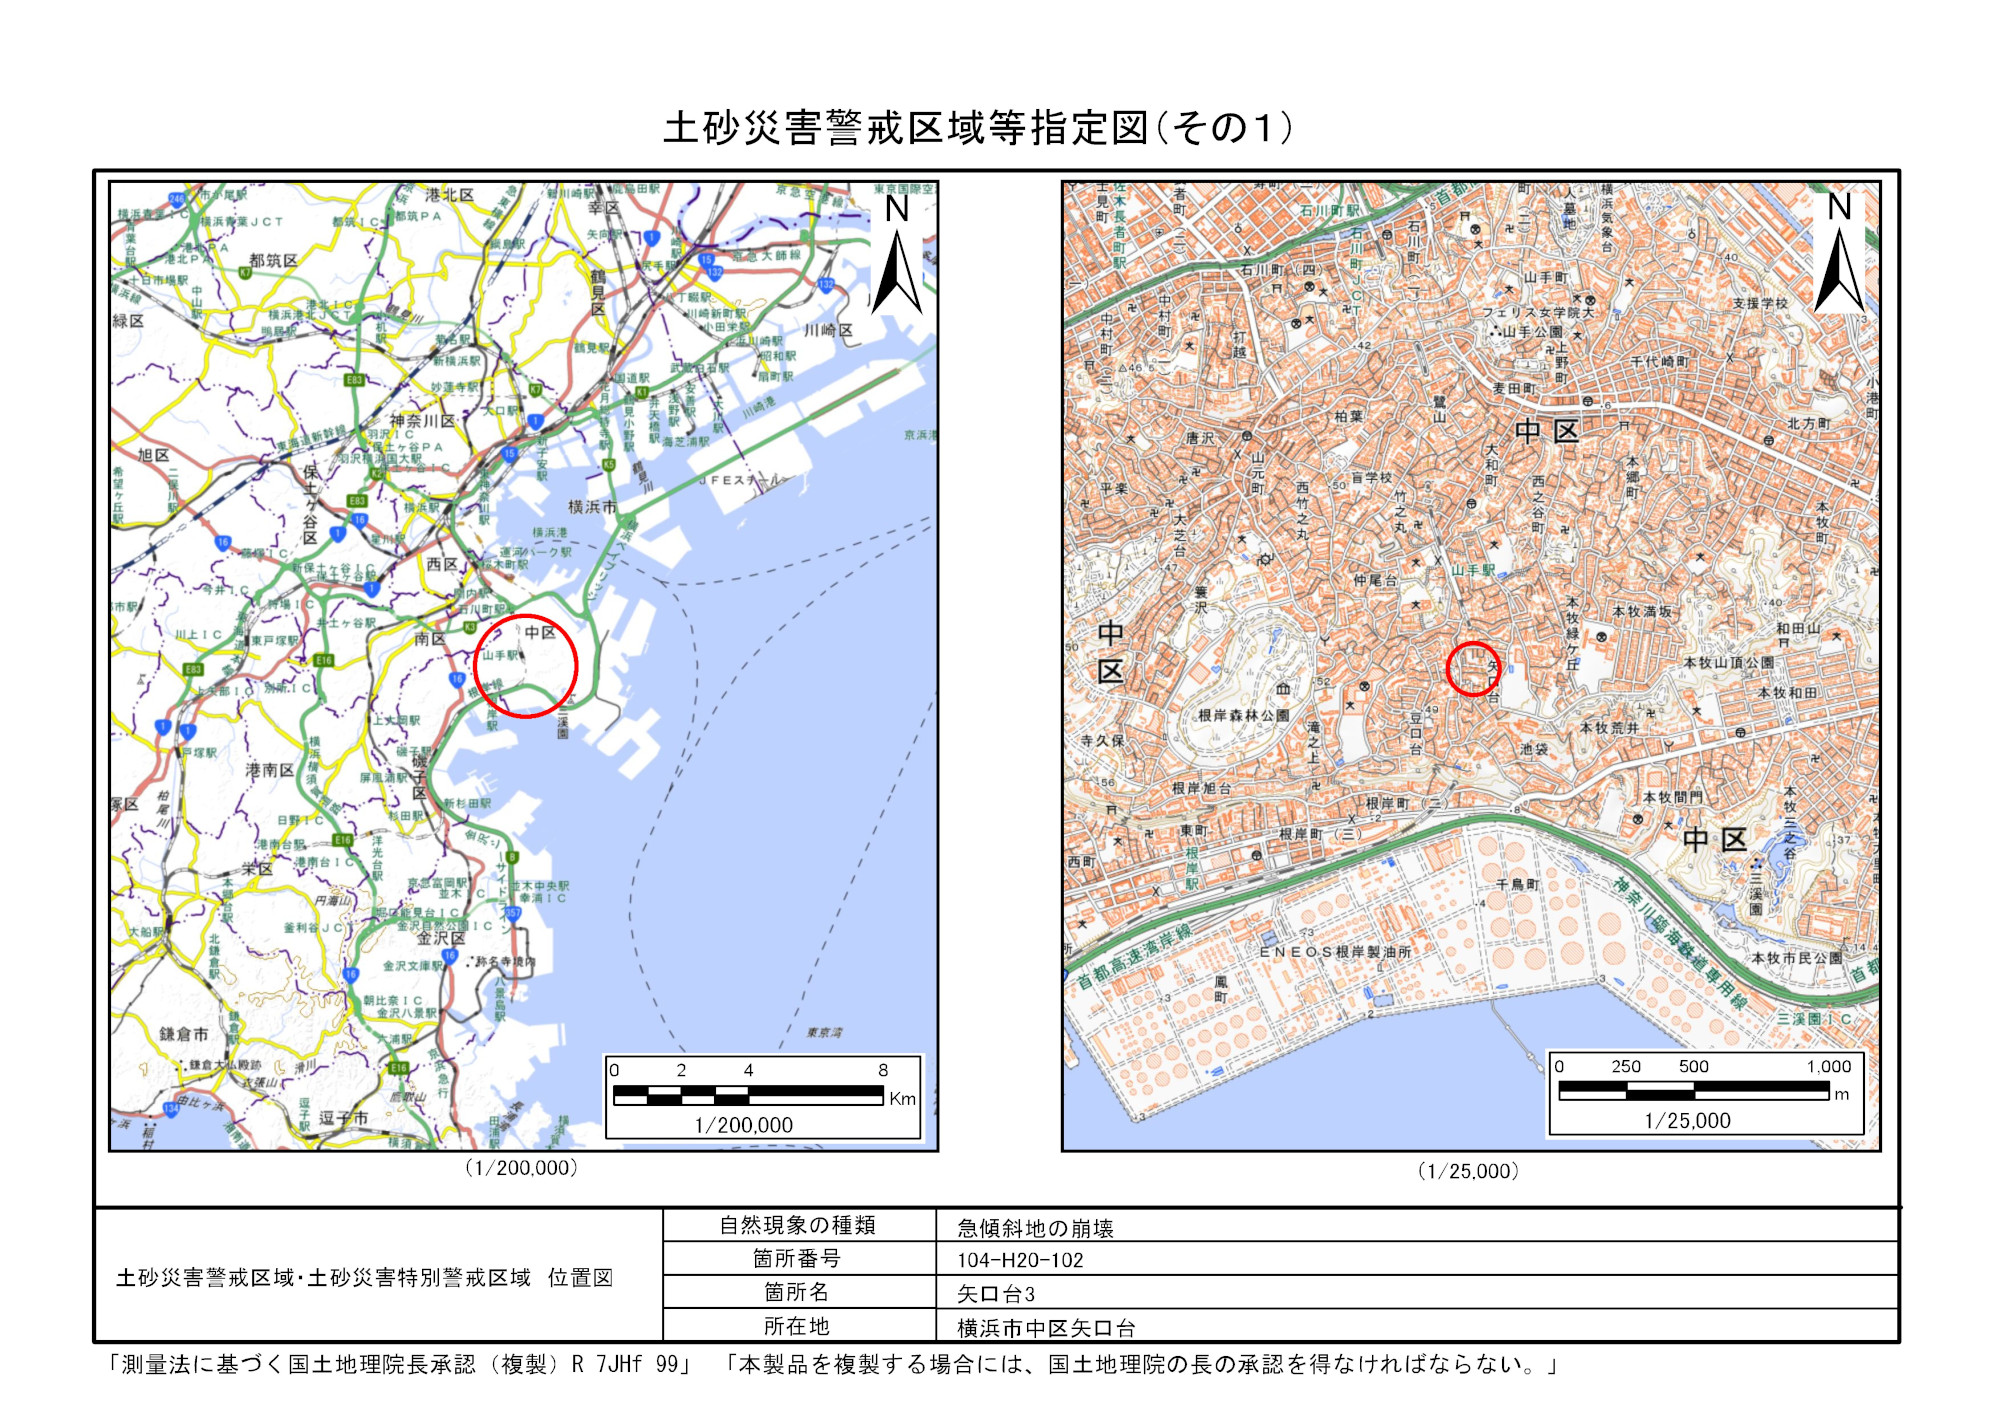Select the red circle on the 1/25,000 map
The height and width of the screenshot is (1414, 2000).
pos(1474,669)
